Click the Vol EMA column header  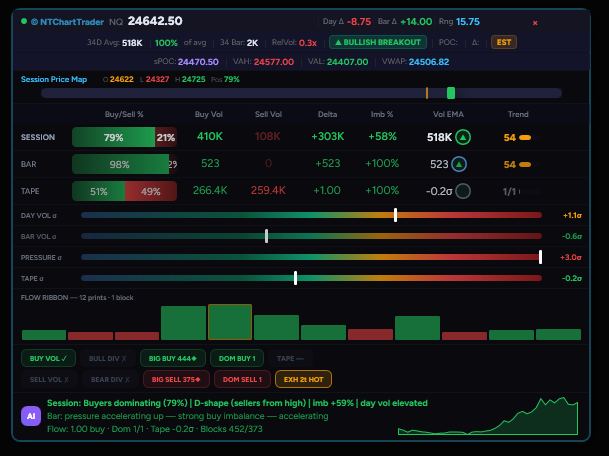pos(448,114)
